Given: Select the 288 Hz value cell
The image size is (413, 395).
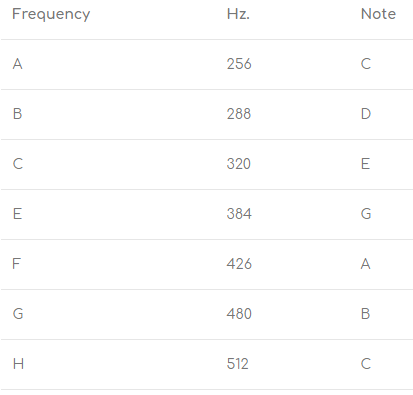Looking at the screenshot, I should click(x=239, y=114).
